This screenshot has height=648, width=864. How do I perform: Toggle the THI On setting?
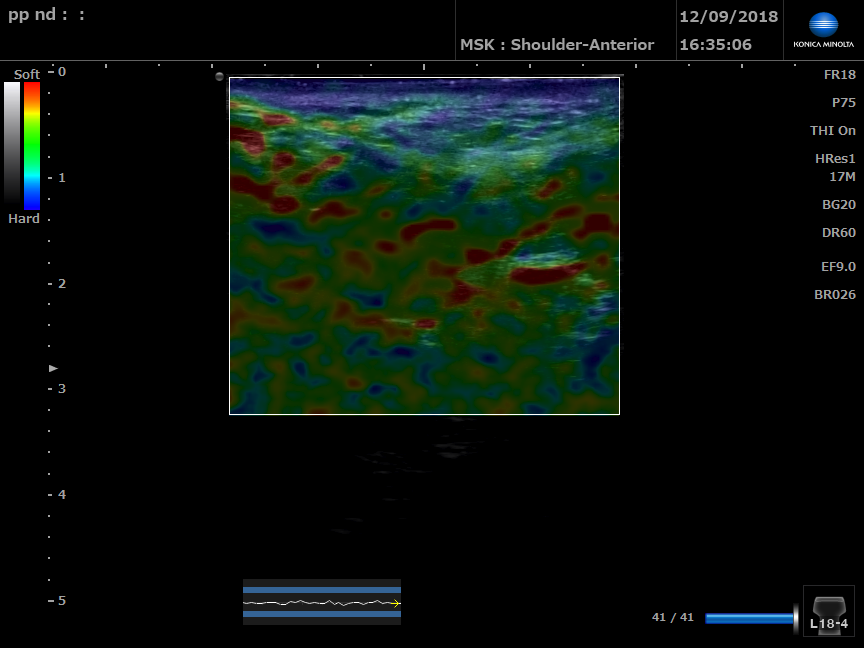[832, 131]
